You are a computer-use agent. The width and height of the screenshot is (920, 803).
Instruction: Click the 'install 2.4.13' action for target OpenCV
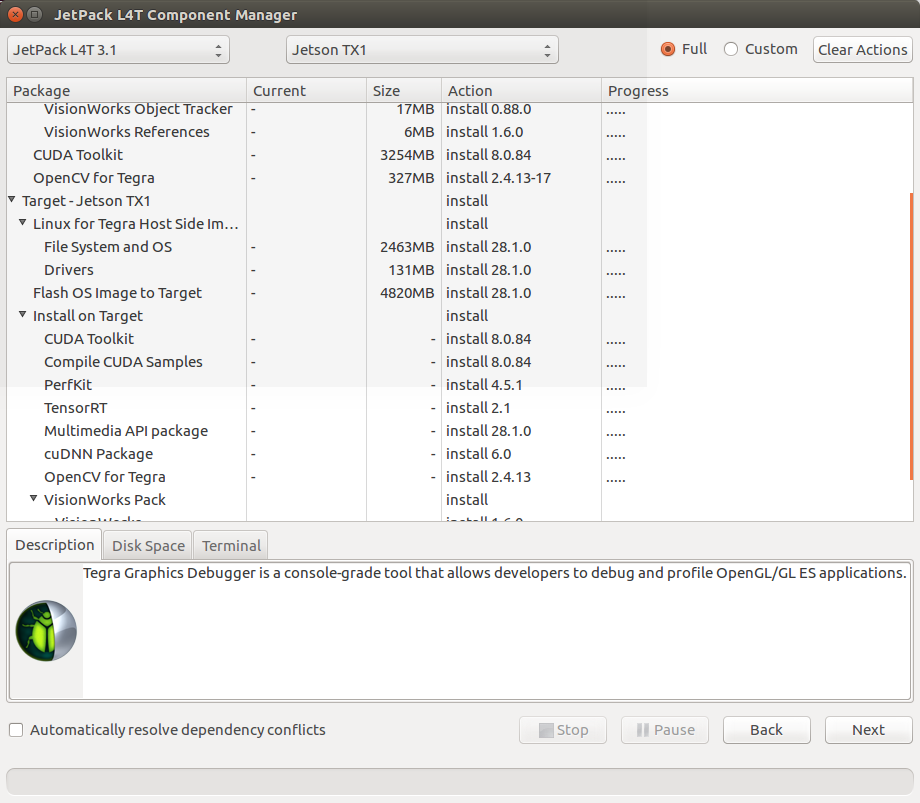[488, 477]
